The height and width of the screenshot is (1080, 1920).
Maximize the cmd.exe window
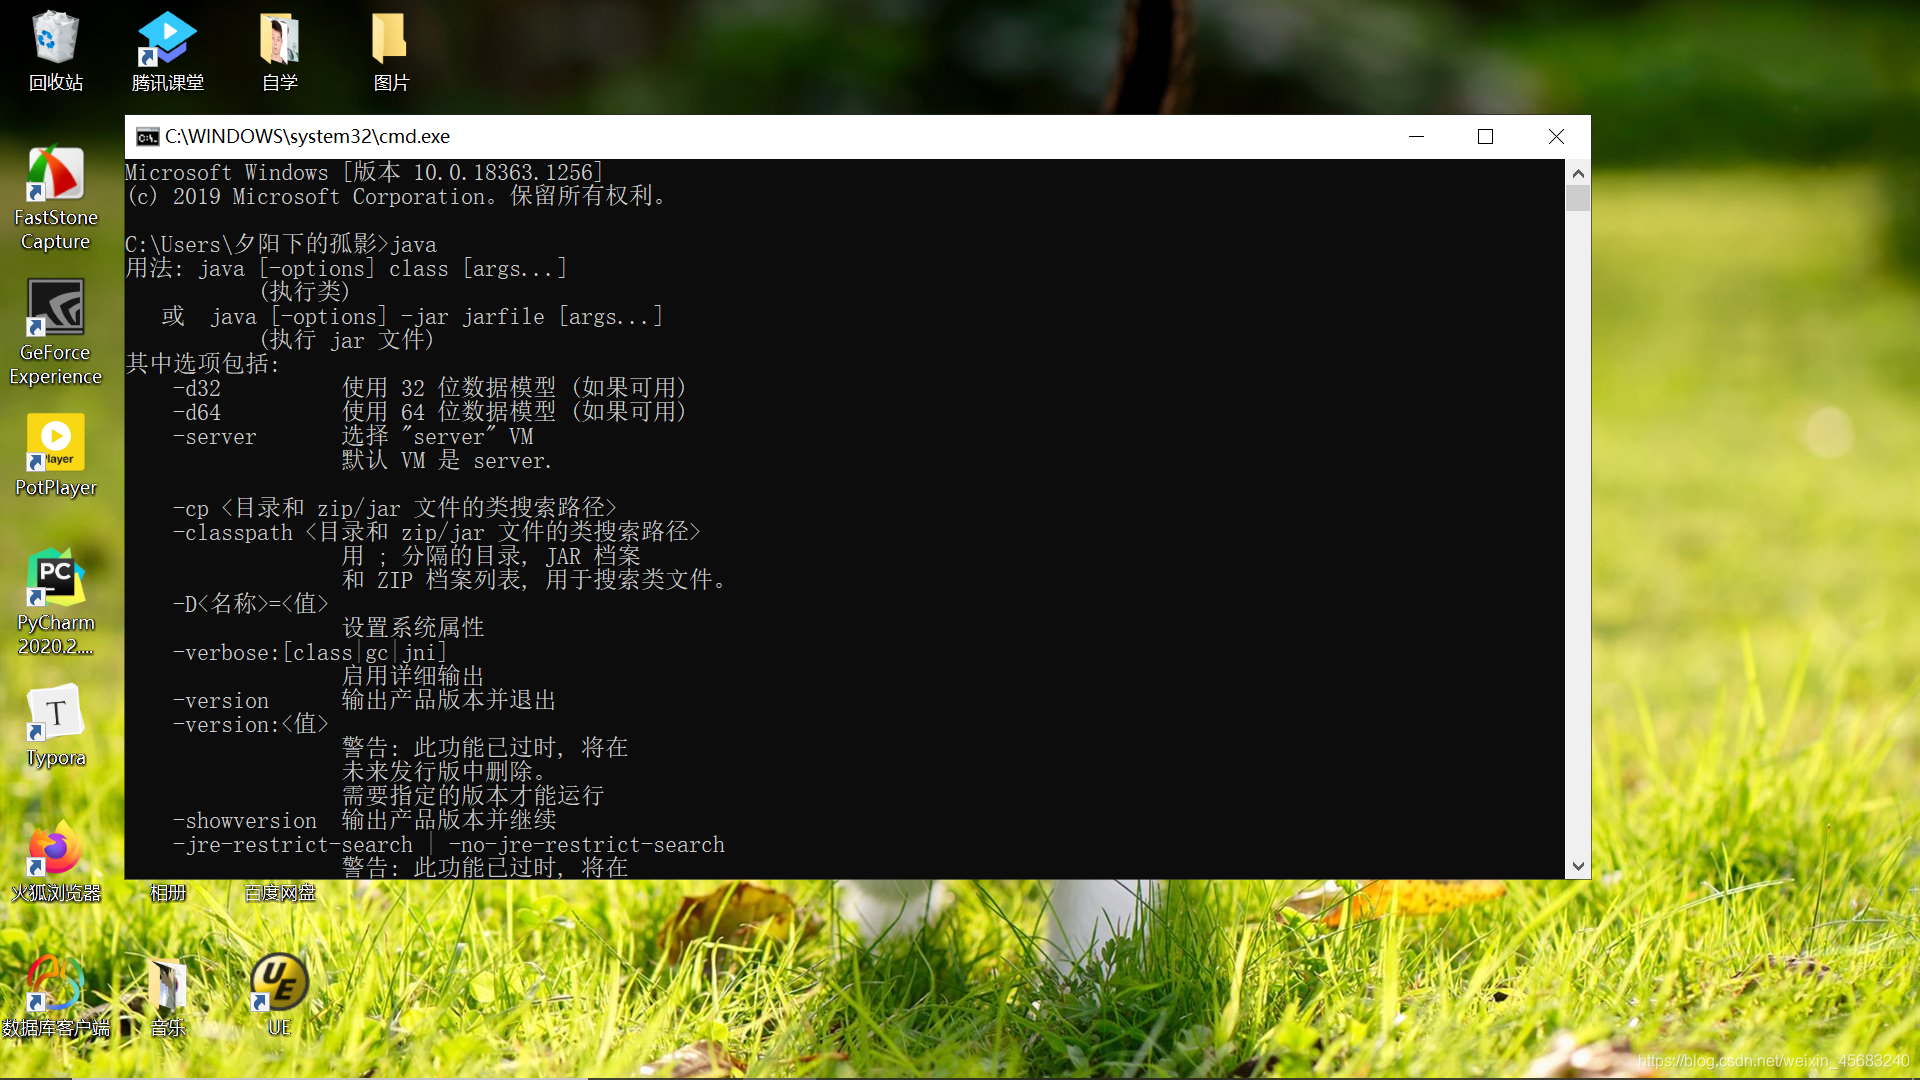1485,137
